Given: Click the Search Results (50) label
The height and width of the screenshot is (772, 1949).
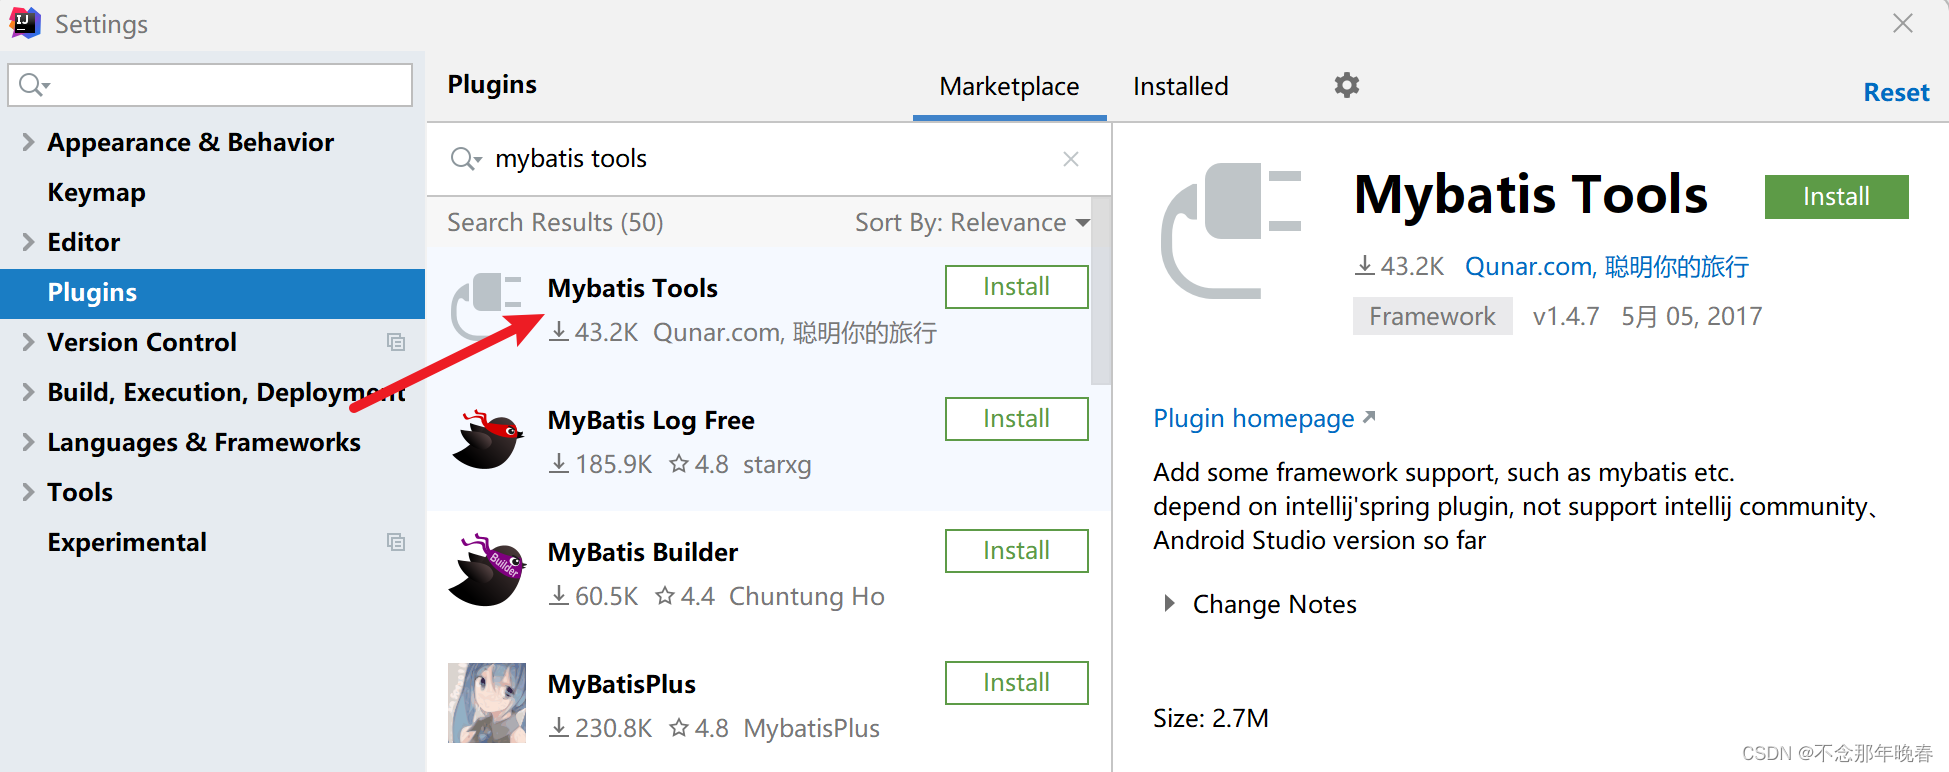Looking at the screenshot, I should click(x=555, y=222).
